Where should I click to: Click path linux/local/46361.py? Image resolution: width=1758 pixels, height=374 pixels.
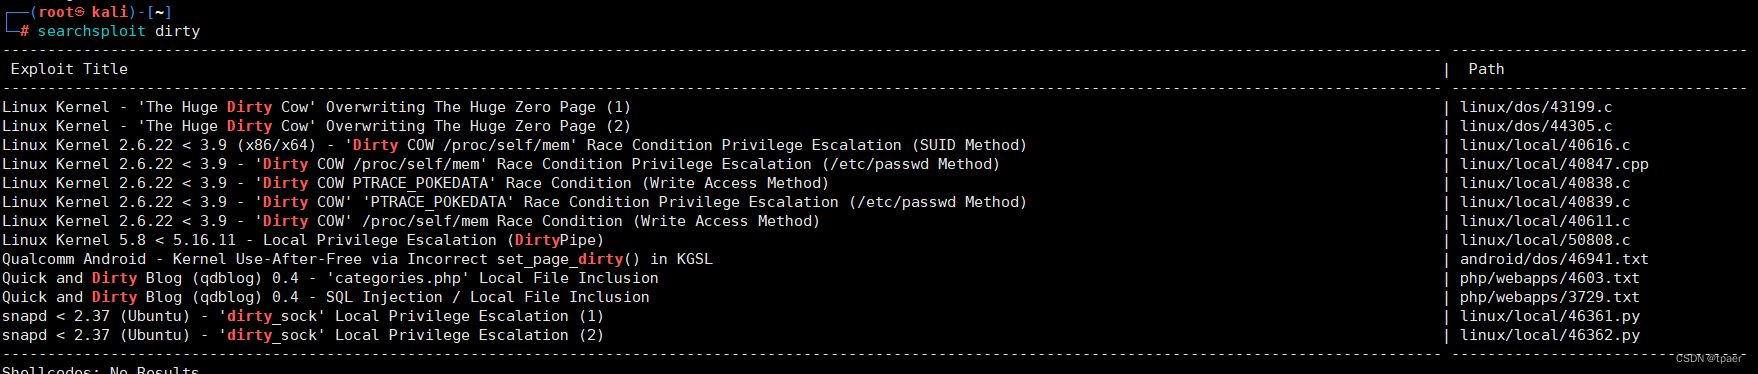pos(1550,316)
